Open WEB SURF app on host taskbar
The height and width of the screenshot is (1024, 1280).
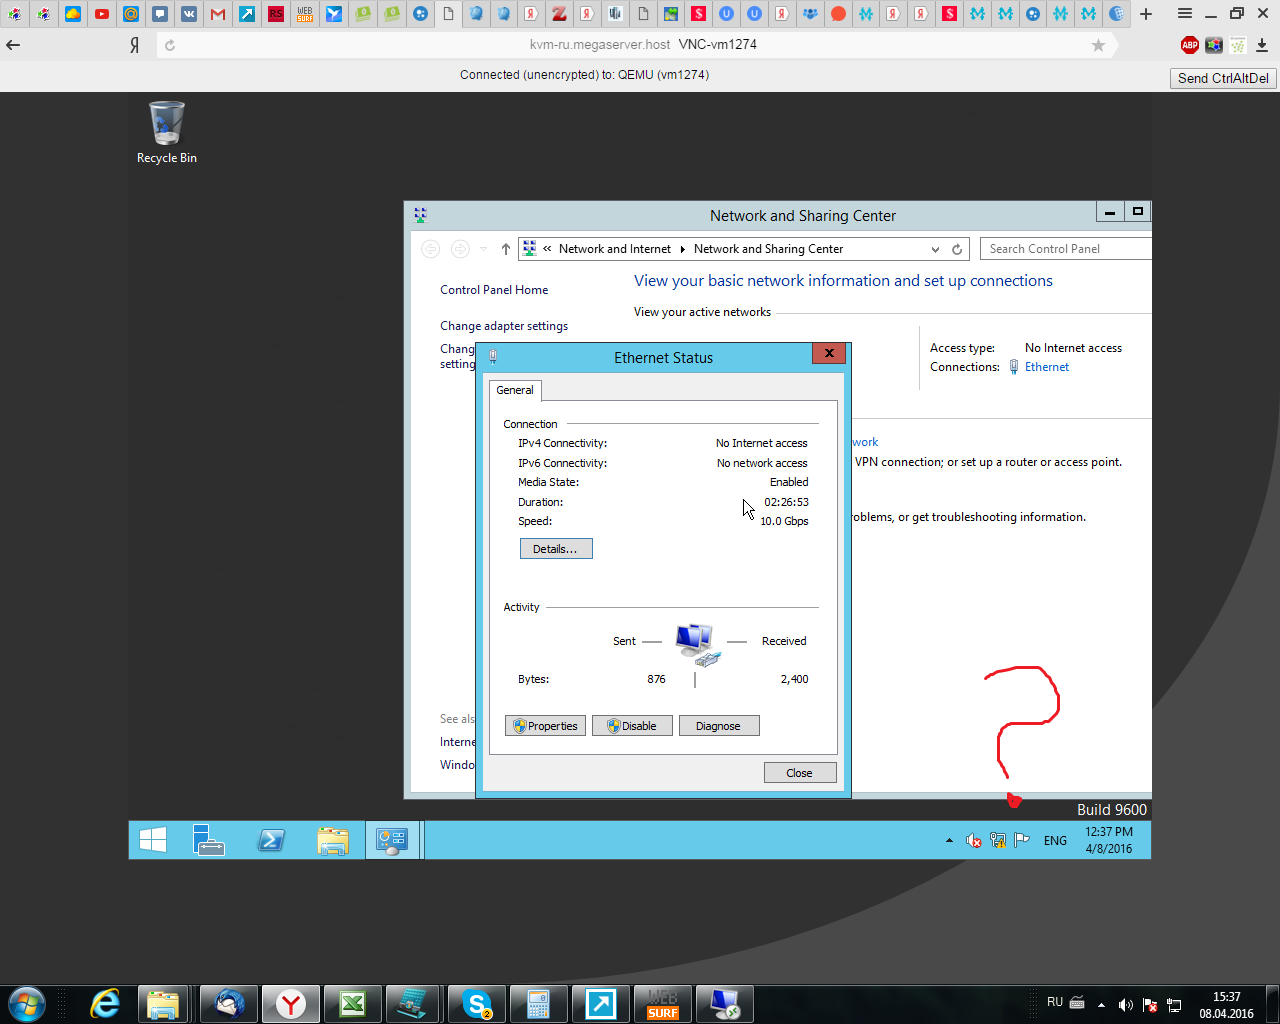(x=663, y=1004)
